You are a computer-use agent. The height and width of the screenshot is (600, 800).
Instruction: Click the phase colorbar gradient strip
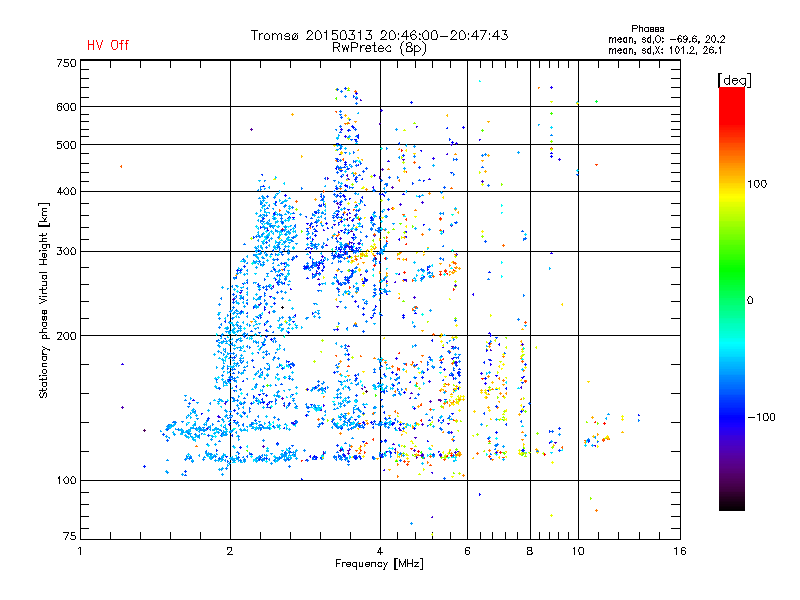[732, 298]
